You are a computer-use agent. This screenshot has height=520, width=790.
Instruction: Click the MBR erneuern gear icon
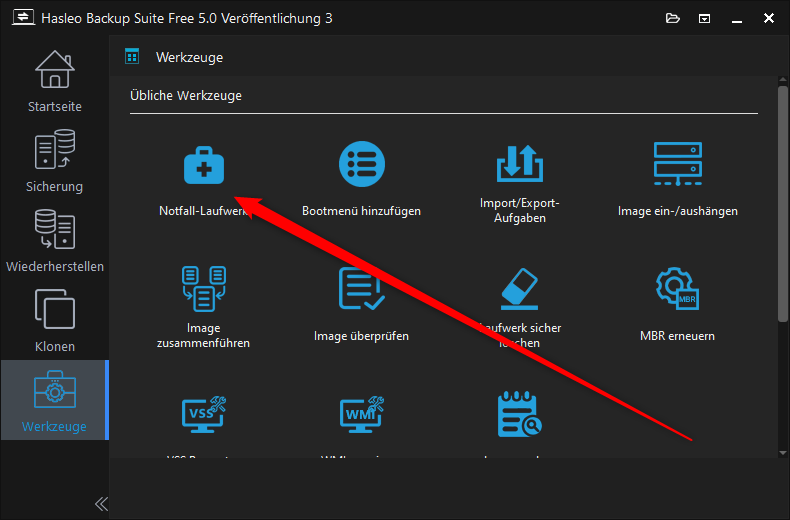coord(678,289)
